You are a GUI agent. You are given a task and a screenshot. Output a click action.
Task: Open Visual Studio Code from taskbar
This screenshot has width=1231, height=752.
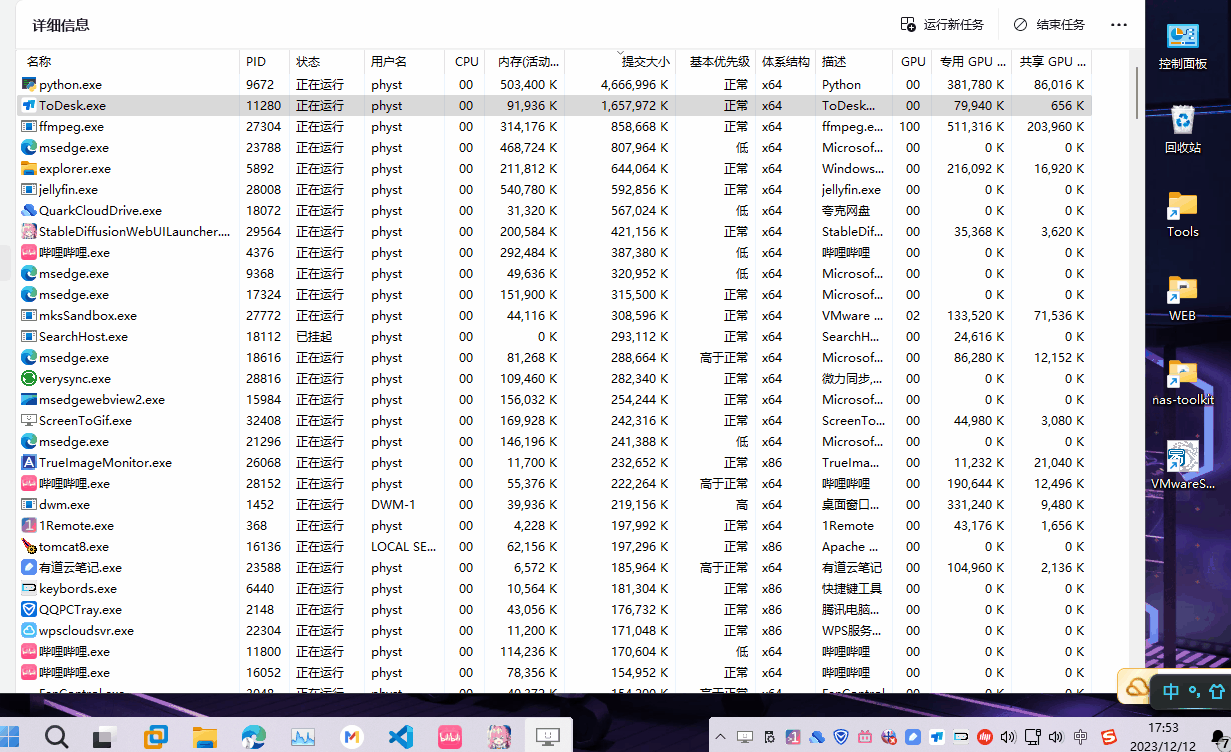400,737
